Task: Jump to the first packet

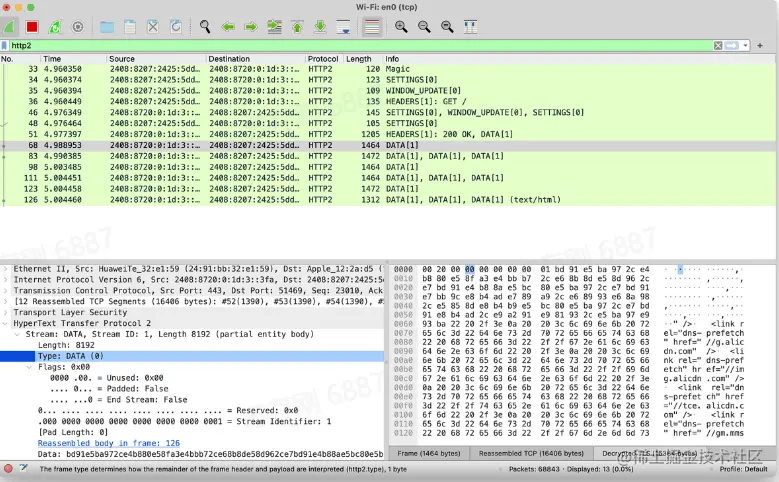Action: tap(298, 26)
